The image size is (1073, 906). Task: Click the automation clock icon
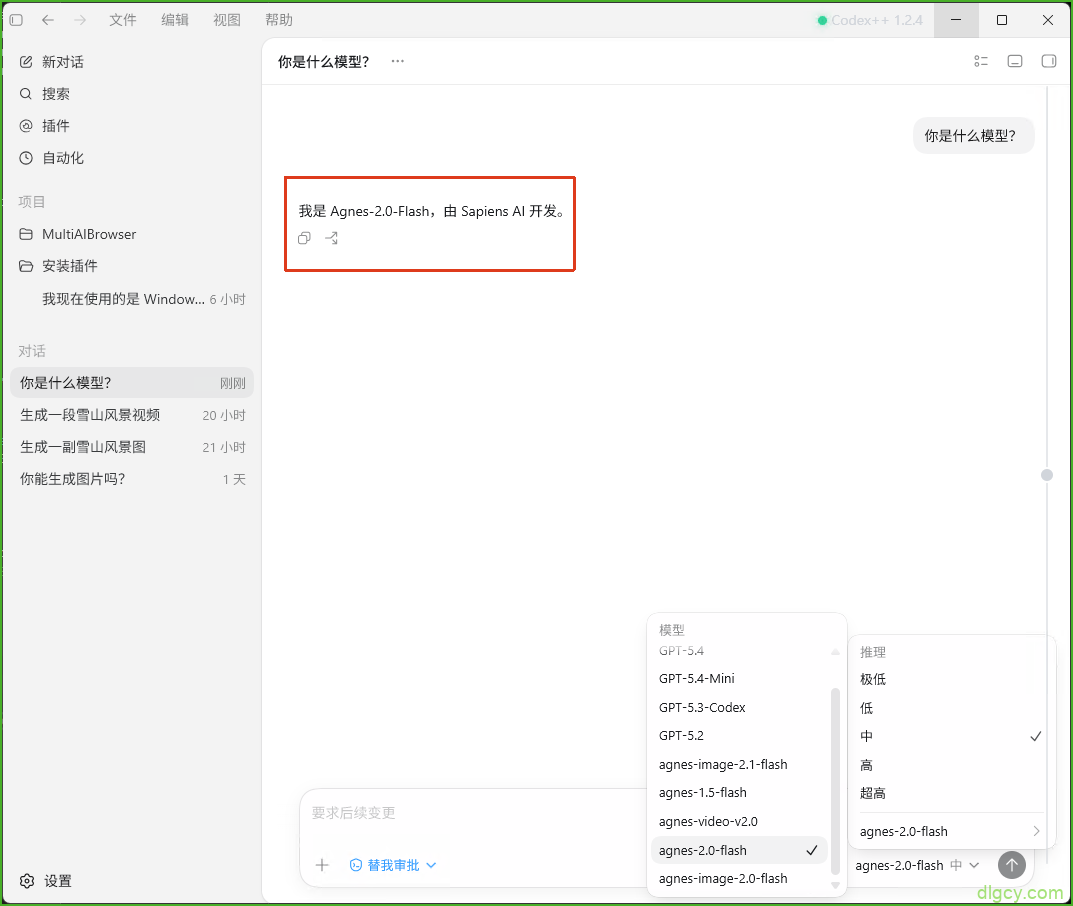[x=26, y=158]
